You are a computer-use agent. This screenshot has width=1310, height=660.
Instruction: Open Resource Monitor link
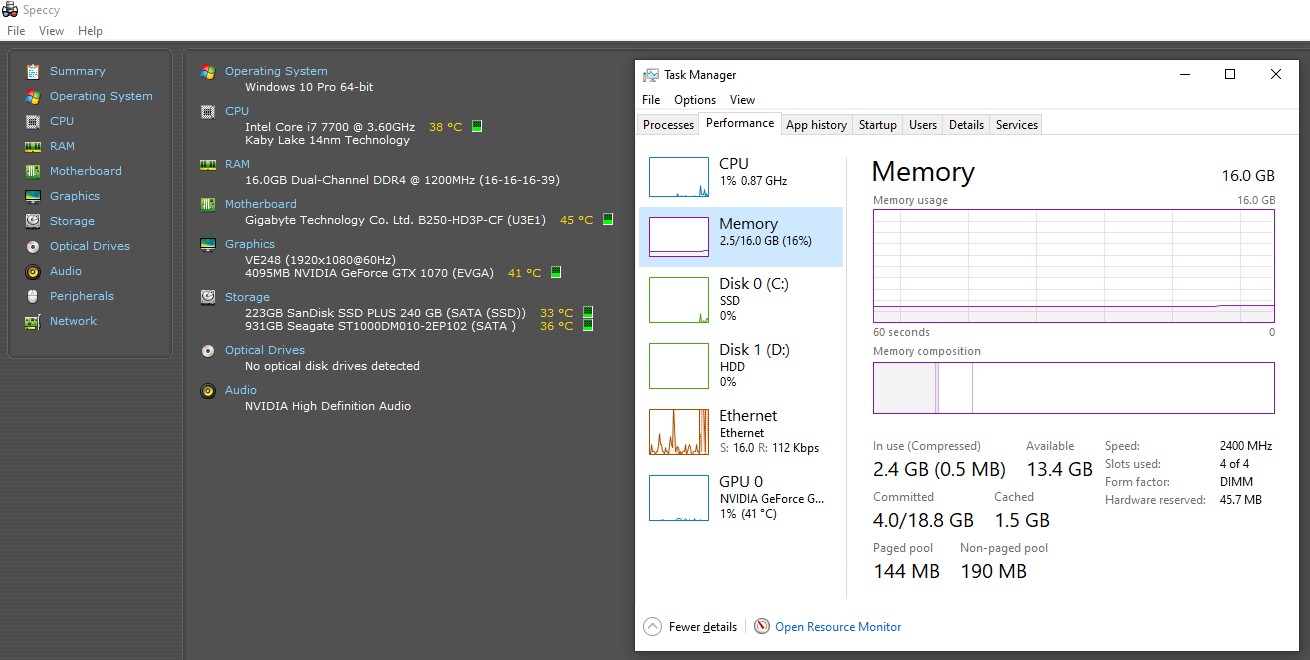pos(838,627)
